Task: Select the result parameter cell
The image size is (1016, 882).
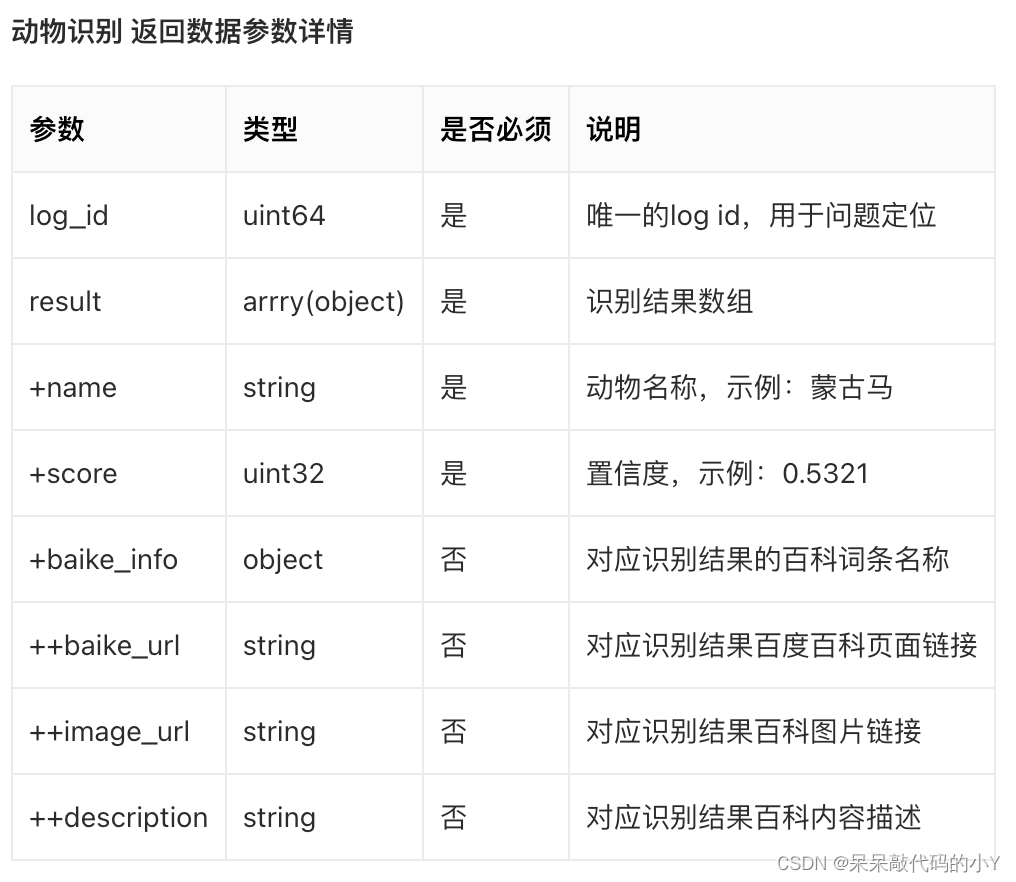Action: click(65, 301)
